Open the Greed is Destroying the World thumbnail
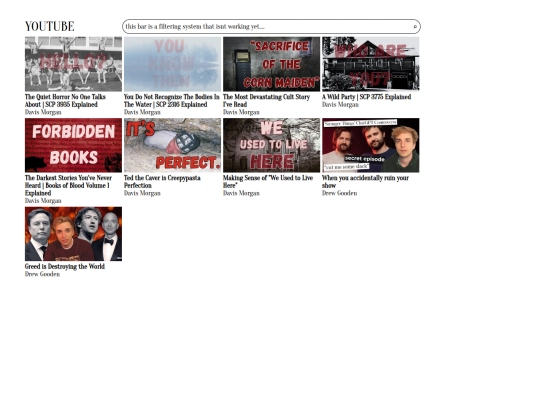Image resolution: width=540 pixels, height=405 pixels. point(73,234)
